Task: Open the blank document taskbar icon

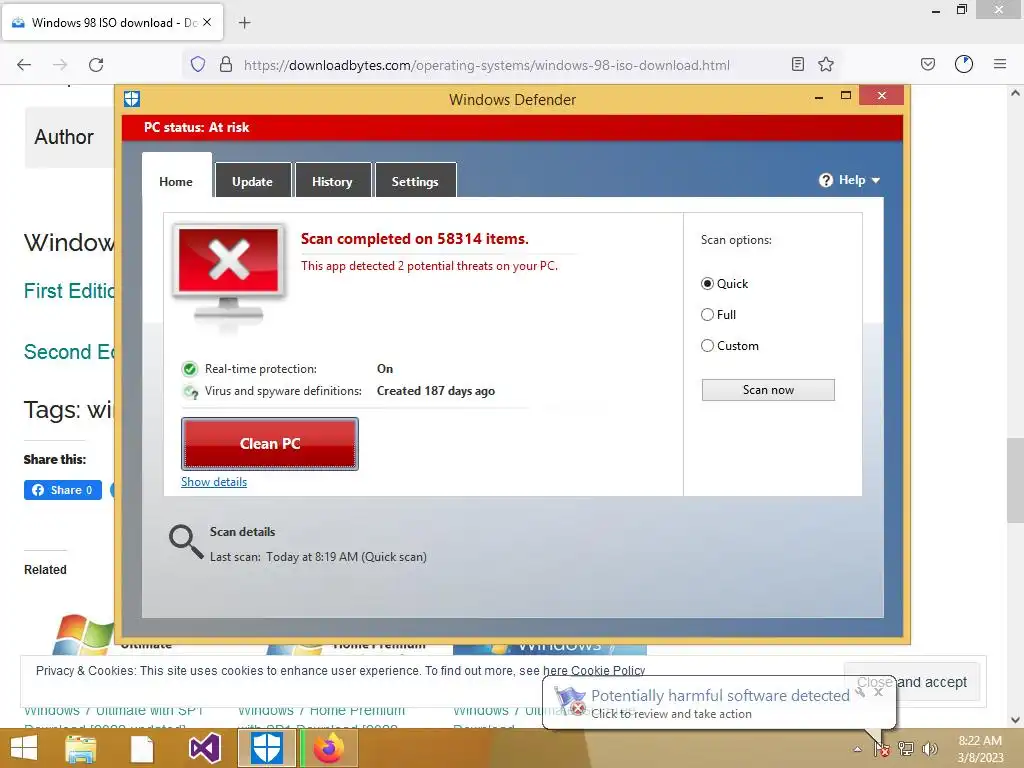Action: [x=142, y=749]
